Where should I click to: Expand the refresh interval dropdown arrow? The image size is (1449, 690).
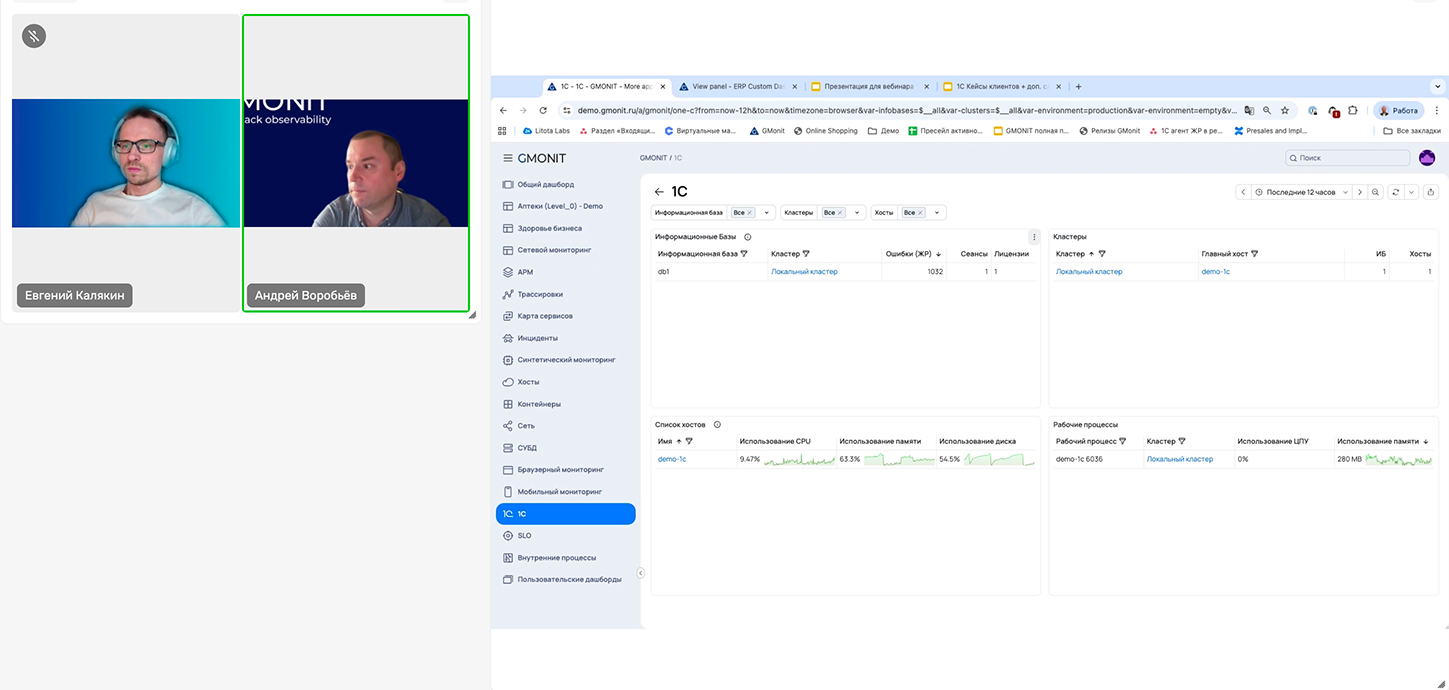coord(1411,192)
